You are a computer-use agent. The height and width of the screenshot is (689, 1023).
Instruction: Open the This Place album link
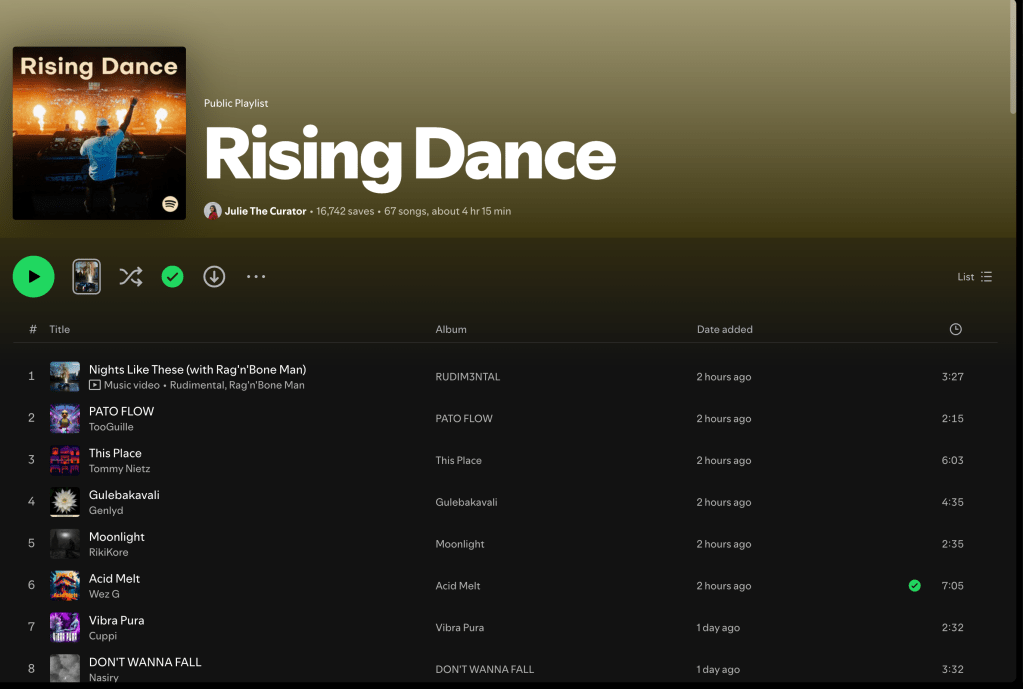[458, 461]
